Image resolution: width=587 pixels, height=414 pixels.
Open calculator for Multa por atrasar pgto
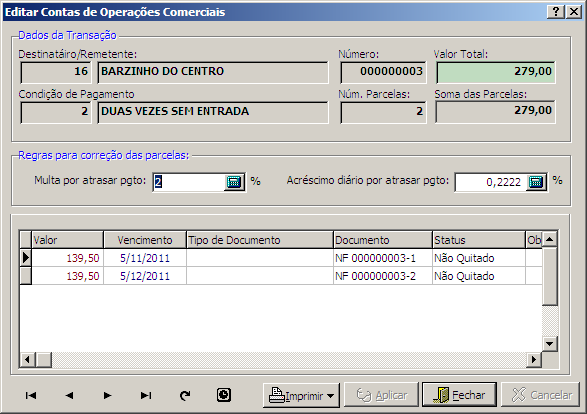tap(234, 182)
